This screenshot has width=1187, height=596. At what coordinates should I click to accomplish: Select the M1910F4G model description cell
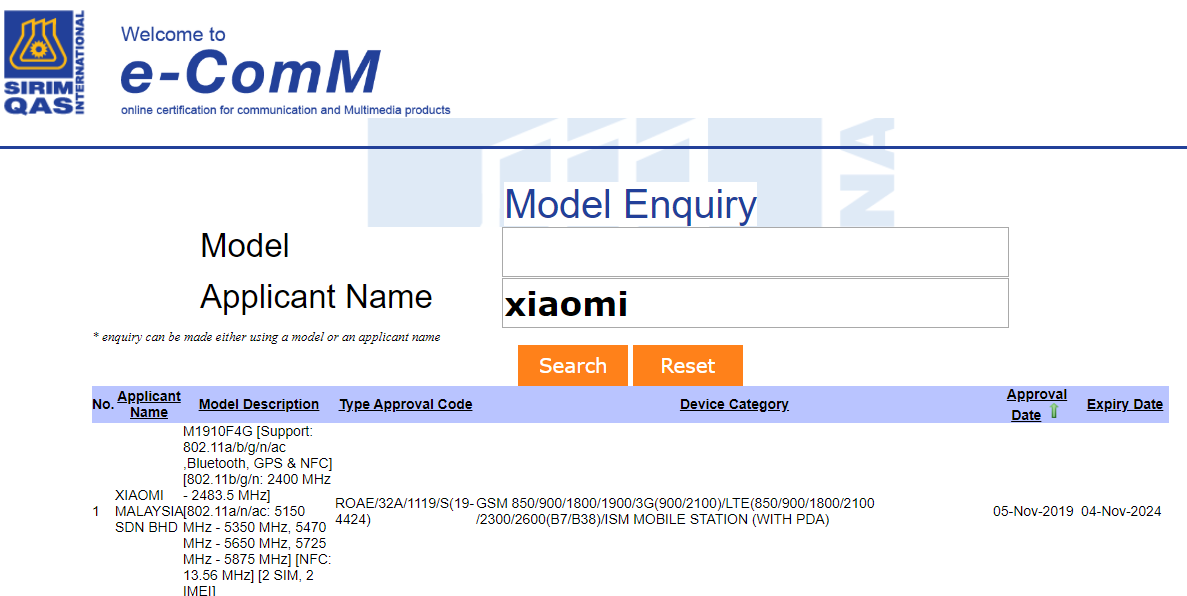pos(258,511)
